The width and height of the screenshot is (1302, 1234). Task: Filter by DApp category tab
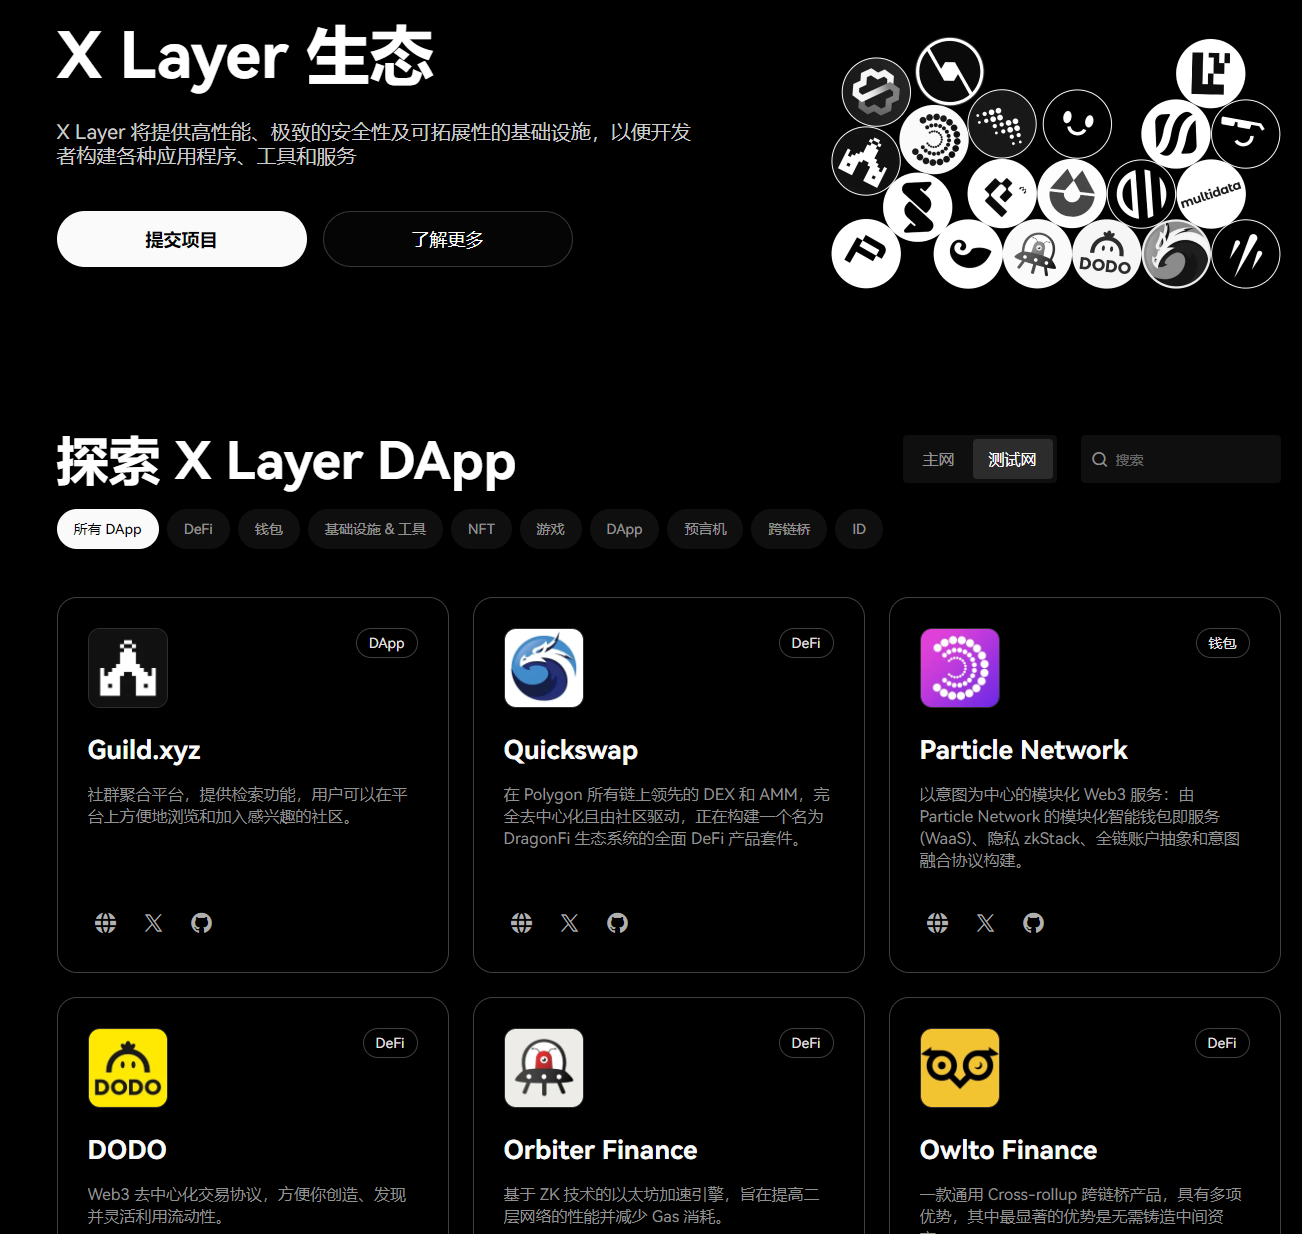(x=624, y=529)
